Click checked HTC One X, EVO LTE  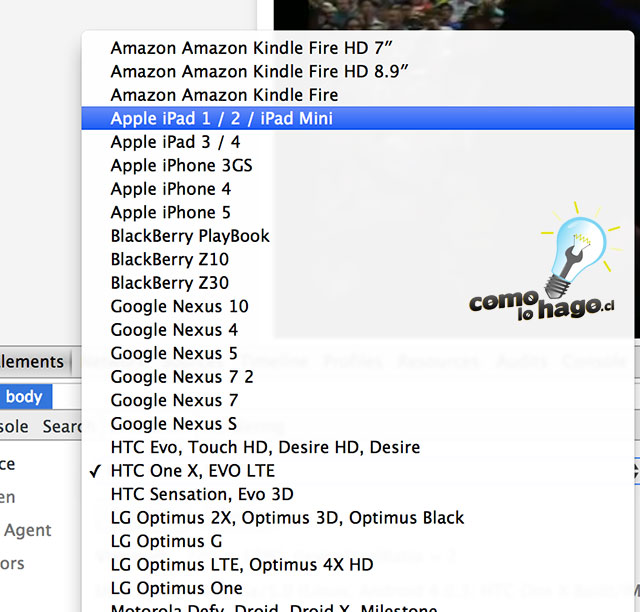pos(192,471)
